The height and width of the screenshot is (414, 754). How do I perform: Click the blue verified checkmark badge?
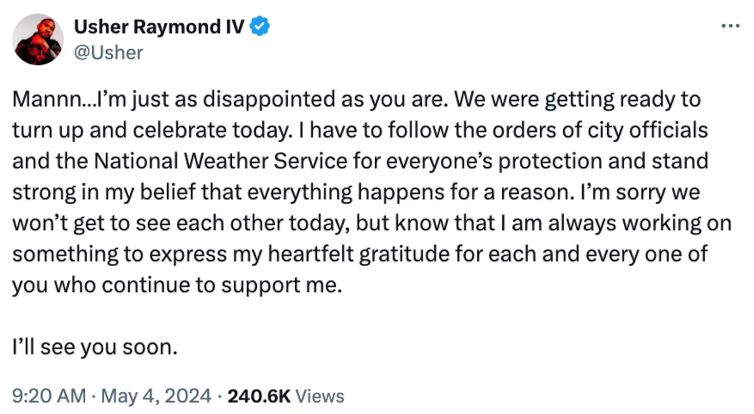[x=260, y=26]
